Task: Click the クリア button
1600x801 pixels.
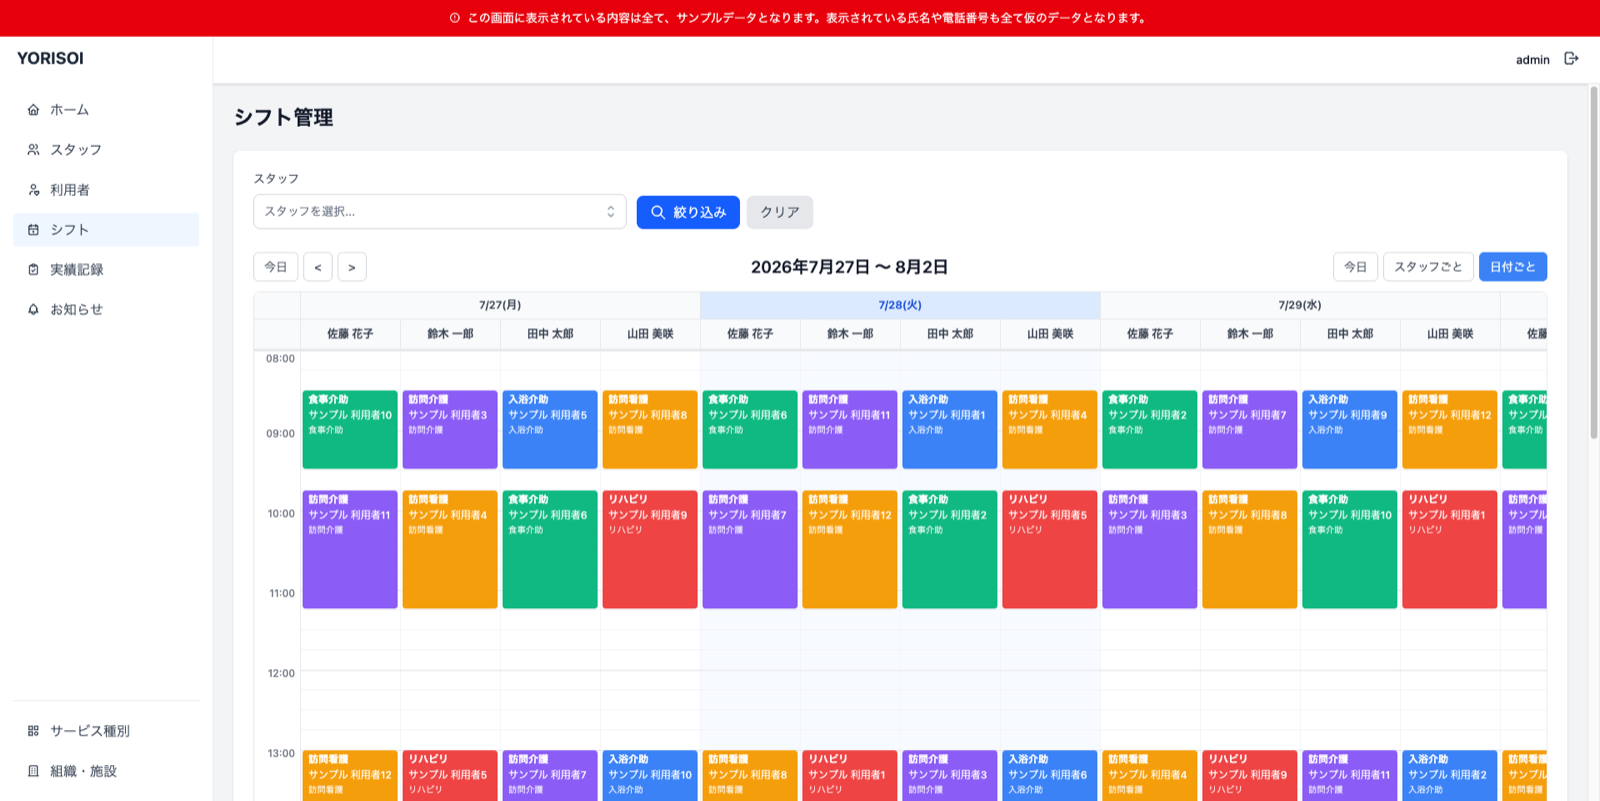Action: click(780, 212)
